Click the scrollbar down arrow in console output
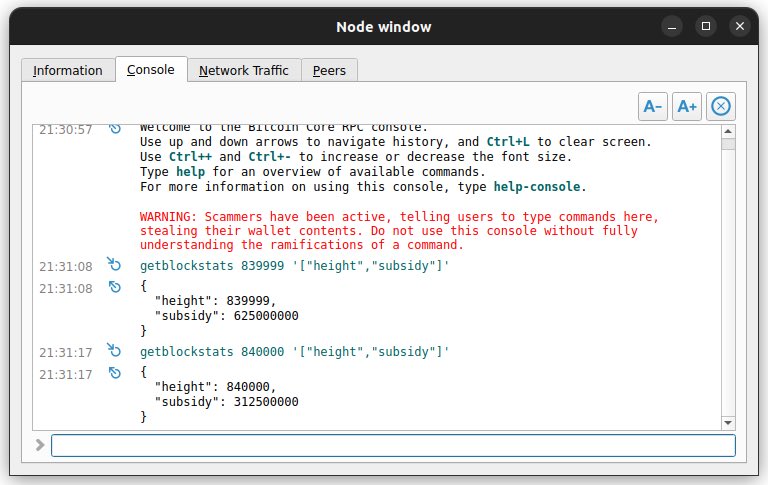This screenshot has width=768, height=485. pos(728,422)
